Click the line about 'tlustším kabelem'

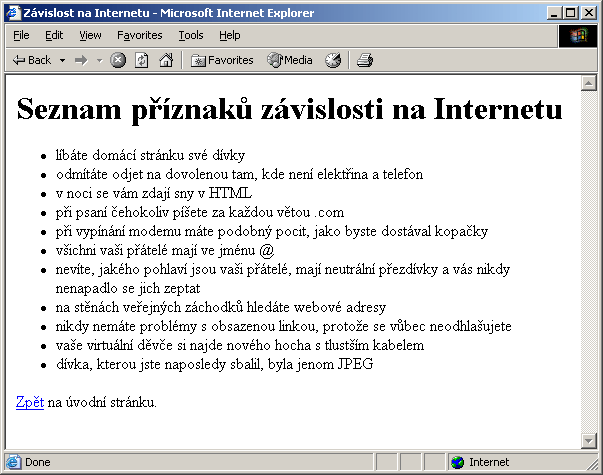pyautogui.click(x=240, y=345)
